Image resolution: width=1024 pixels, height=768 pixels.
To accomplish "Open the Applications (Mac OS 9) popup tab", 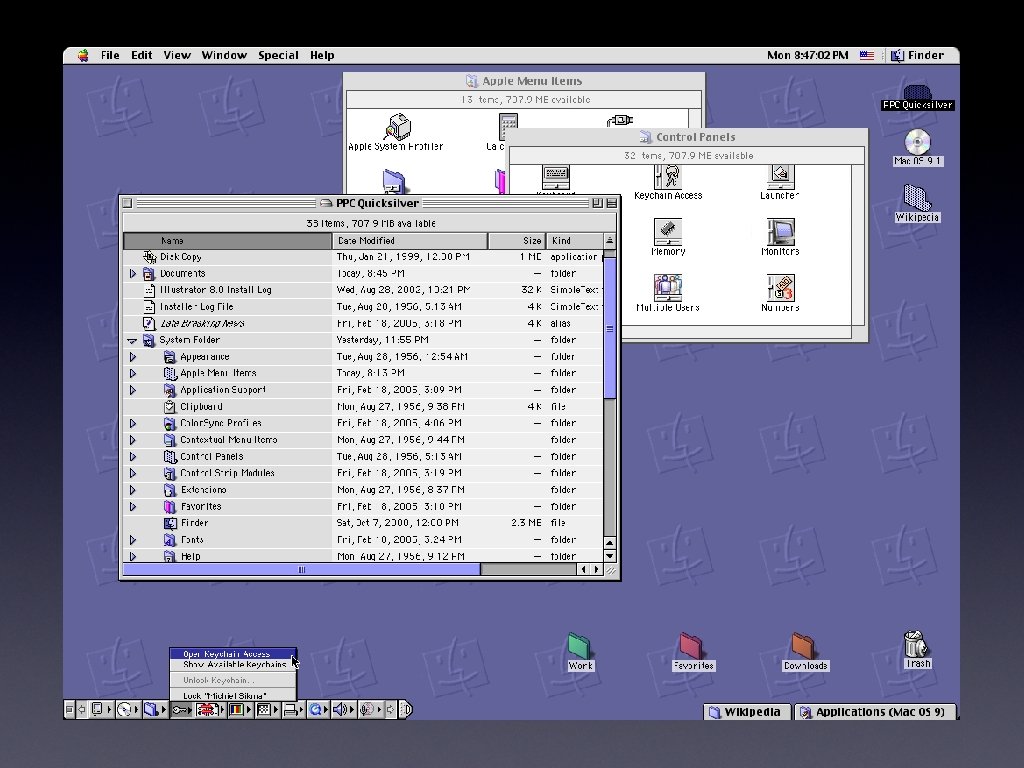I will (x=876, y=712).
